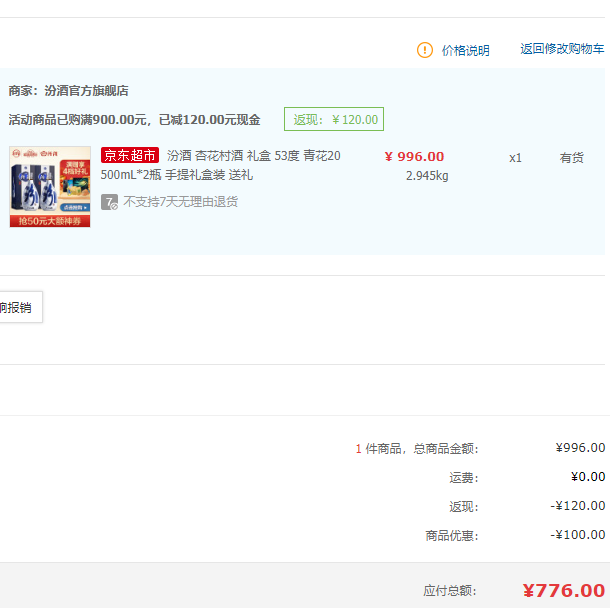Click the weight value 2.945kg
Viewport: 610px width, 608px height.
tap(427, 176)
